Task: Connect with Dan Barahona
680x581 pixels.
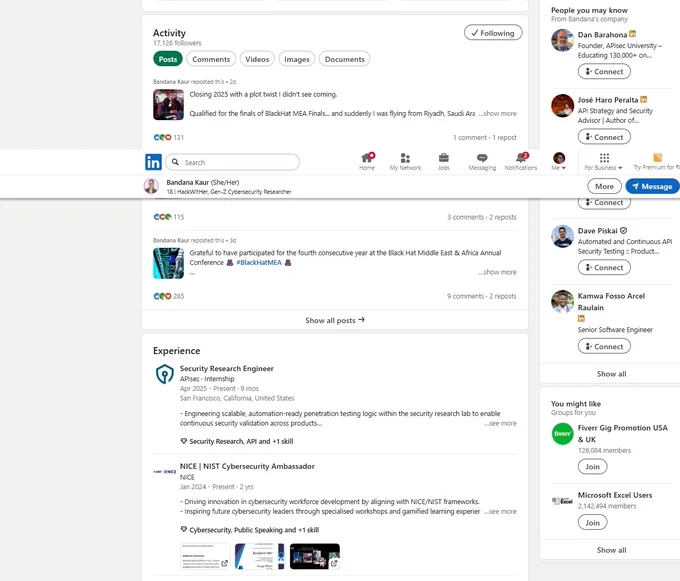Action: click(x=604, y=72)
